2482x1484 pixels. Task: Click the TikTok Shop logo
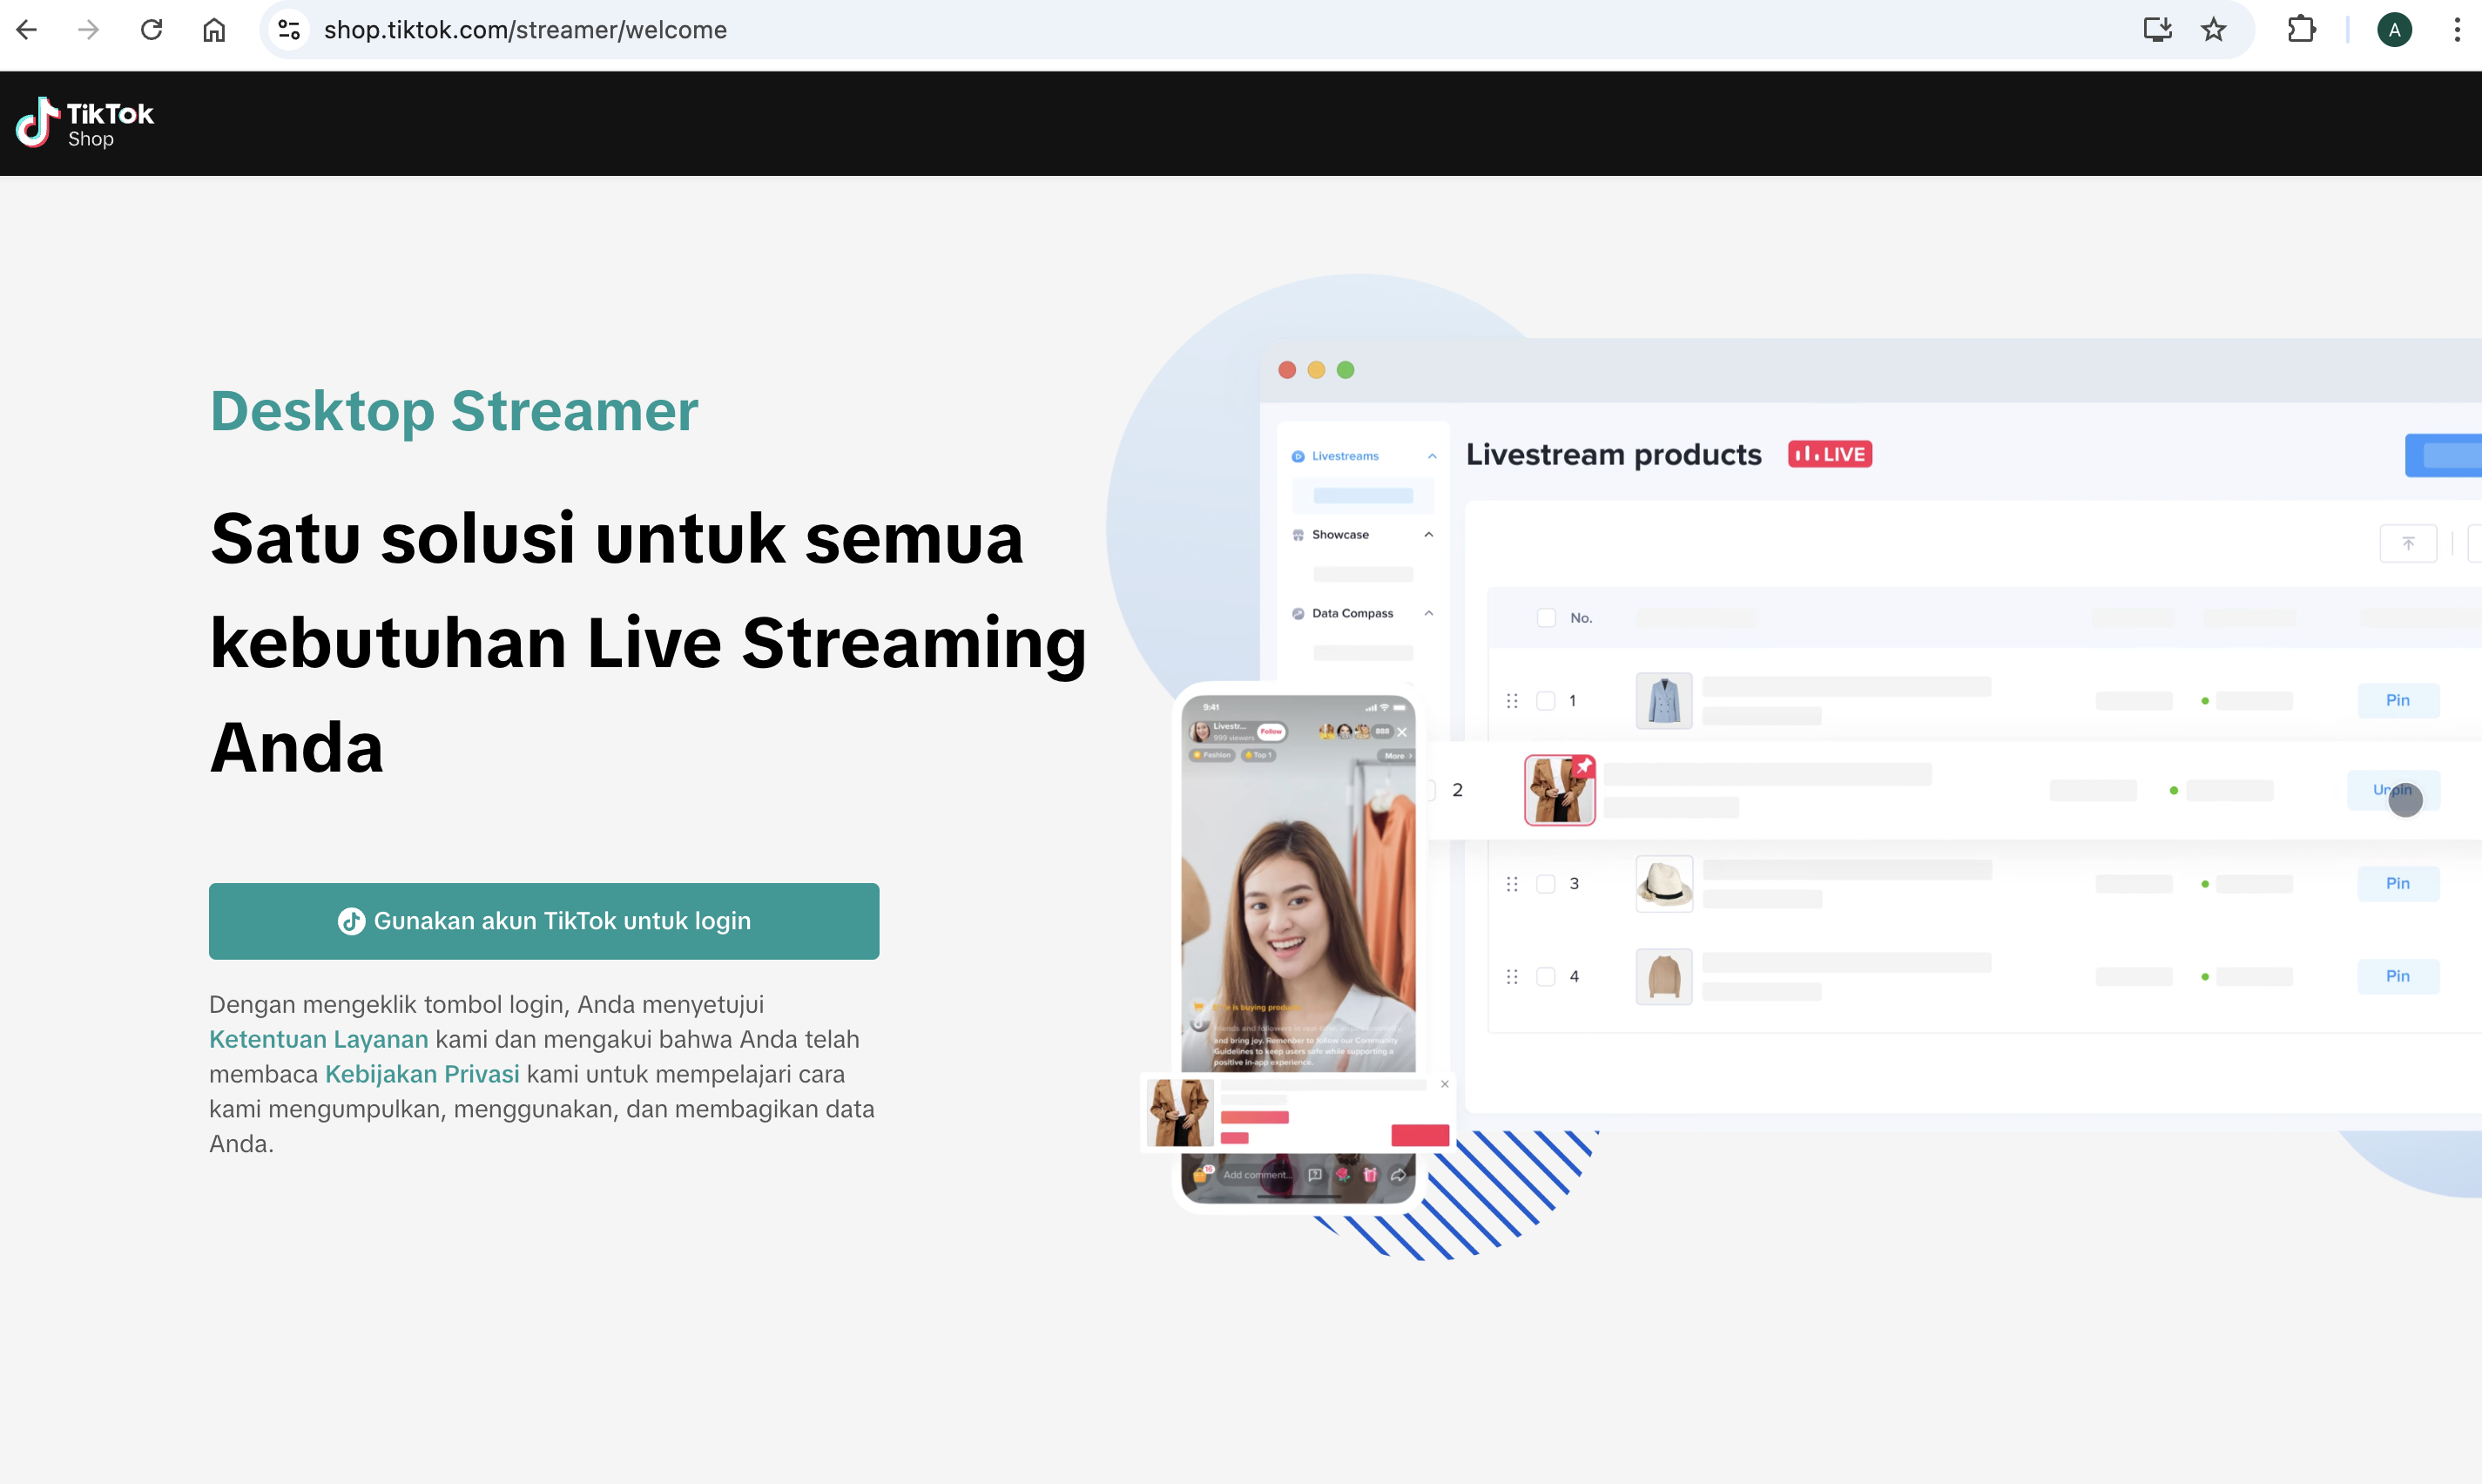84,123
